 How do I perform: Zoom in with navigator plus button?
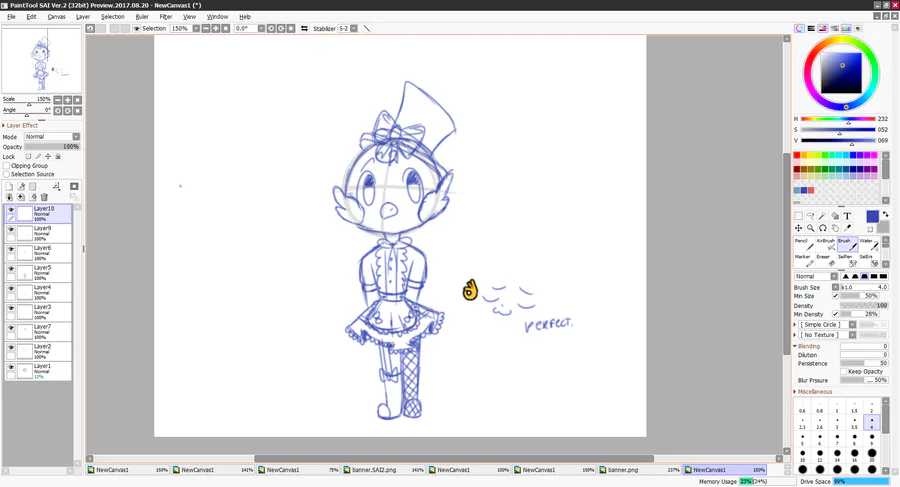(67, 100)
